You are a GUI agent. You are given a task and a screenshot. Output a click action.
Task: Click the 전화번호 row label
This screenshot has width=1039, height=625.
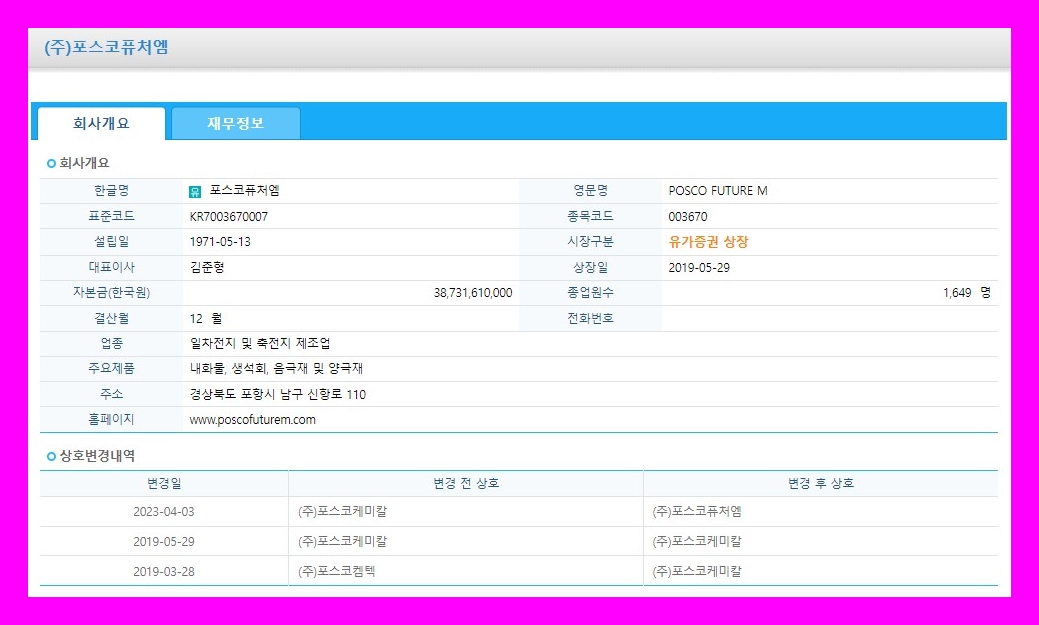pyautogui.click(x=590, y=318)
